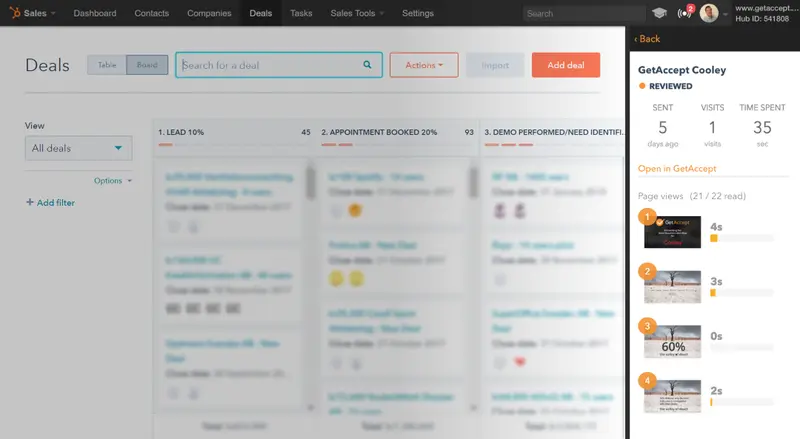This screenshot has width=800, height=439.
Task: Click the Page views (21 / 22 read) label
Action: [x=692, y=196]
